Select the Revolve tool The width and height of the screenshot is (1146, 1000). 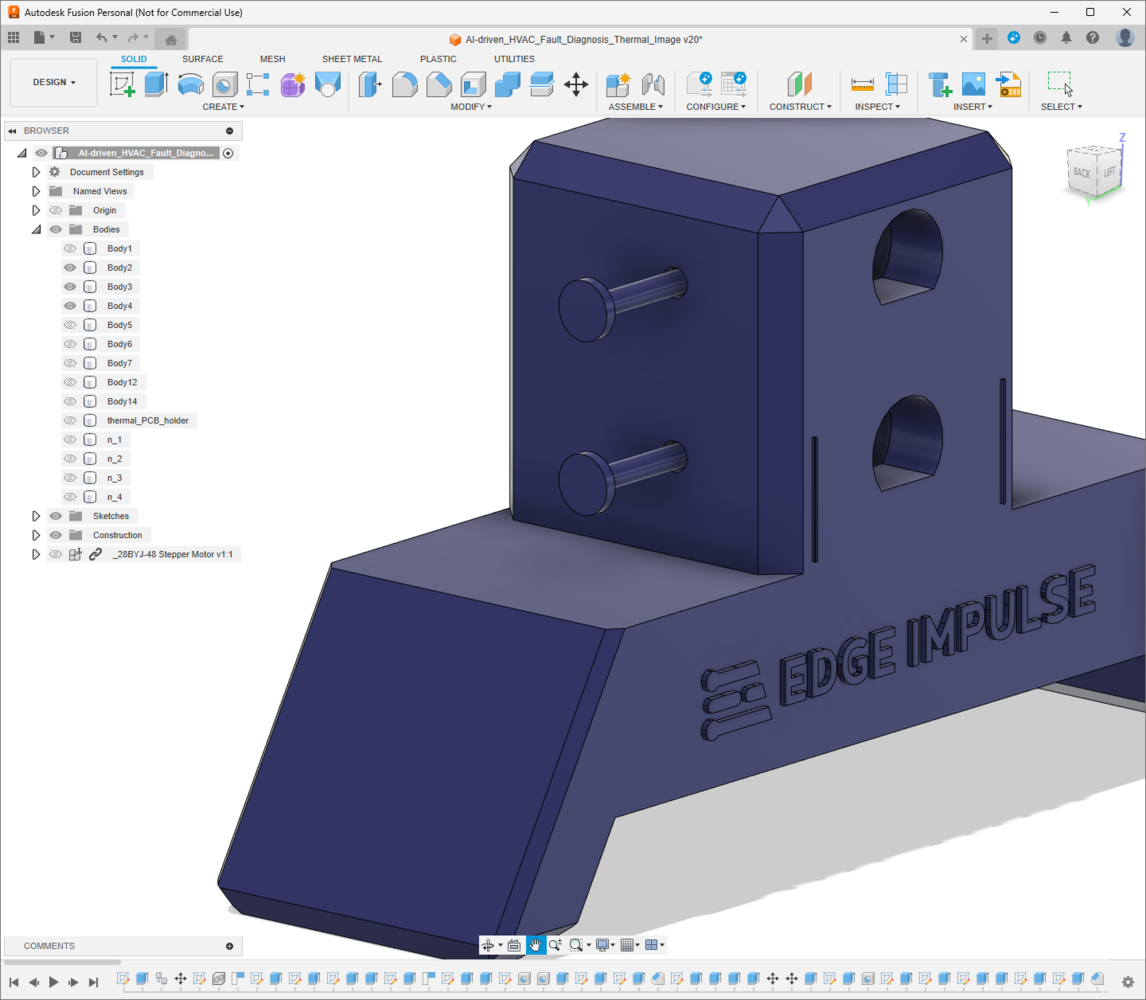click(190, 84)
